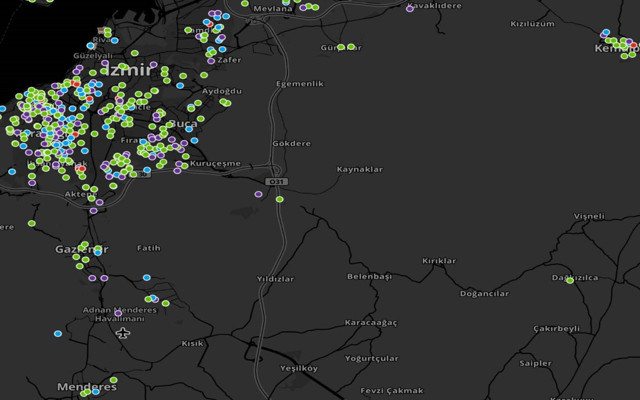
Task: Click the green marker below the 031 shield
Action: (279, 199)
